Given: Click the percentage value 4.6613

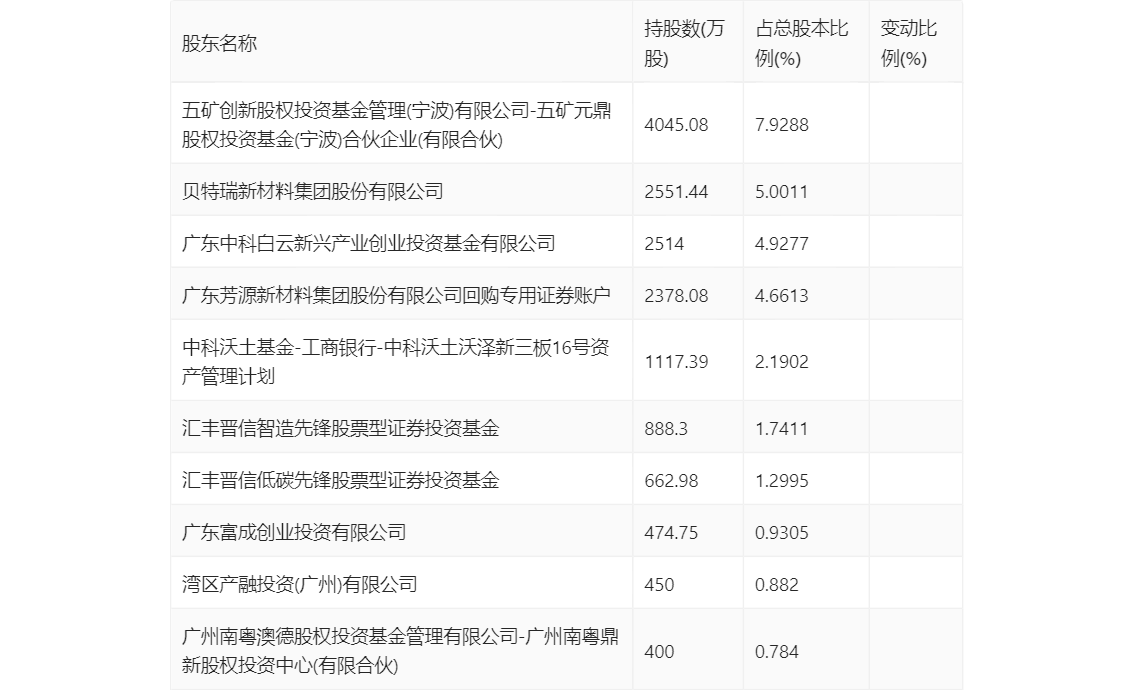Looking at the screenshot, I should click(x=782, y=295).
